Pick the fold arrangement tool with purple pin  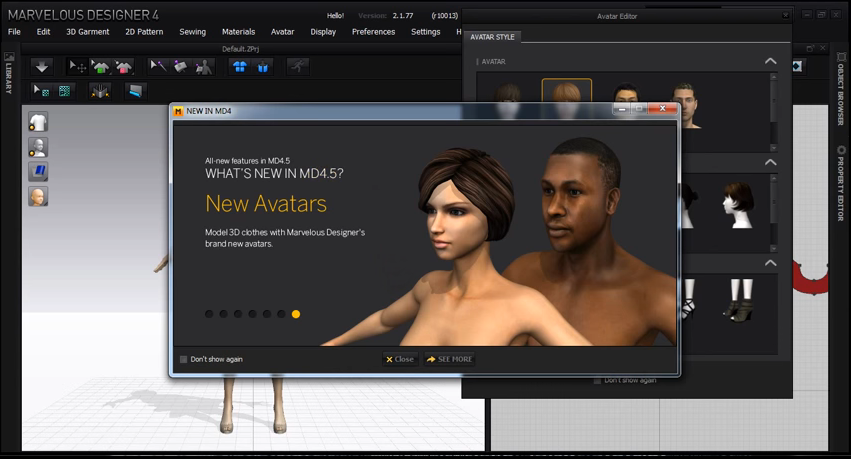coord(180,67)
